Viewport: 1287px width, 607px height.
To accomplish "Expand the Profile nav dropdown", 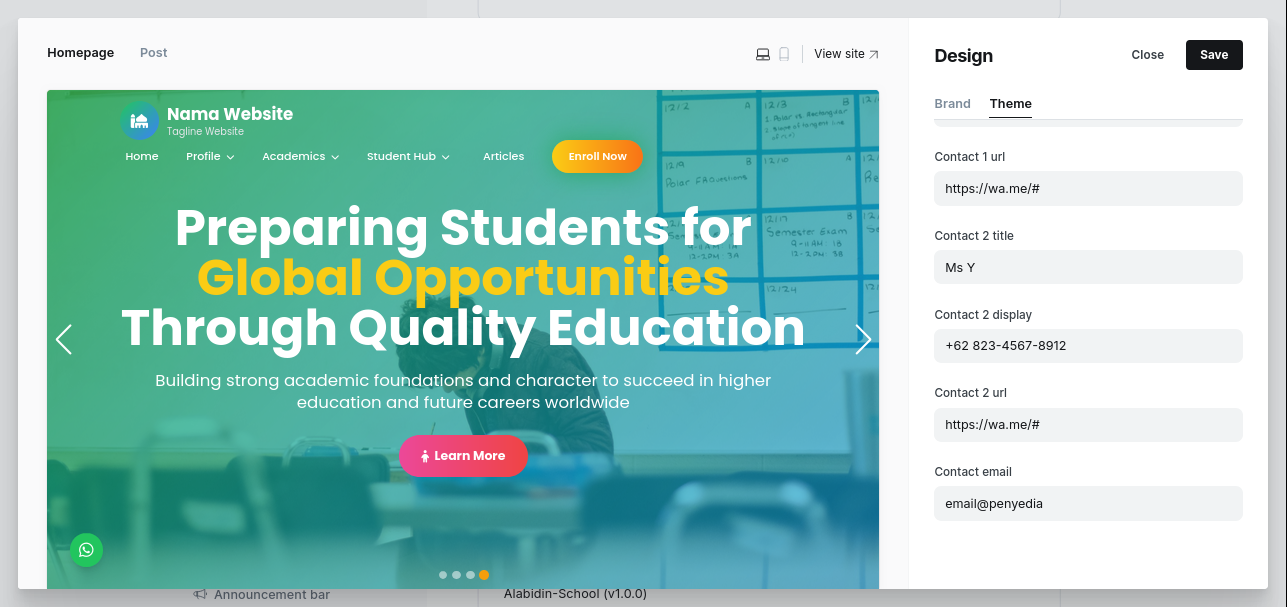I will [210, 157].
